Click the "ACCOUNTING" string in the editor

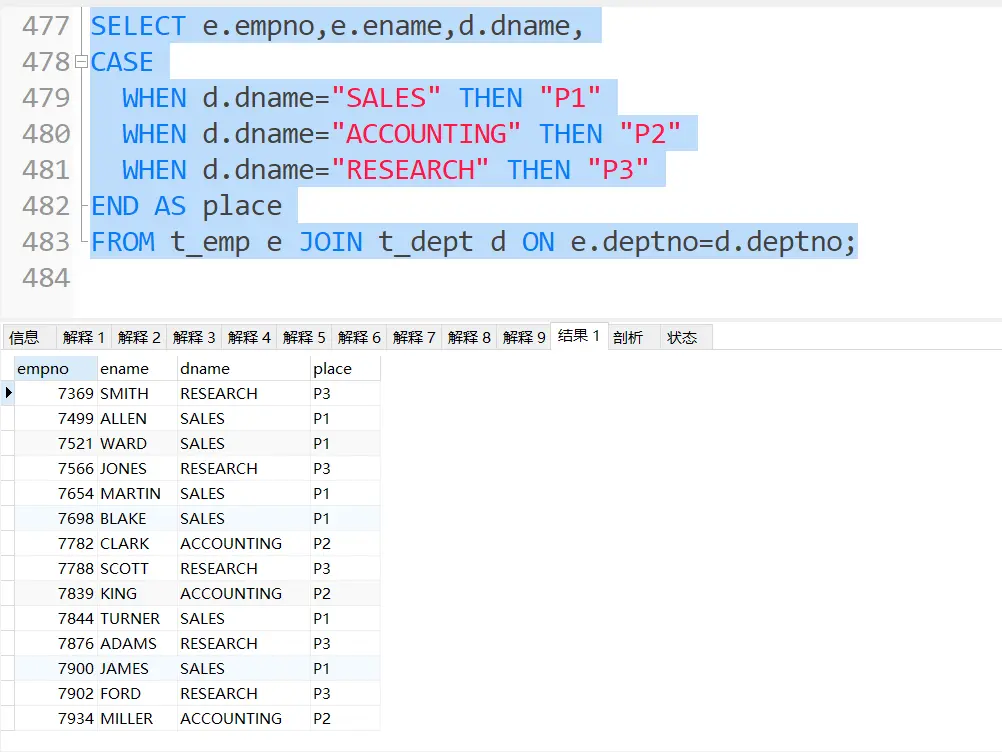[427, 134]
